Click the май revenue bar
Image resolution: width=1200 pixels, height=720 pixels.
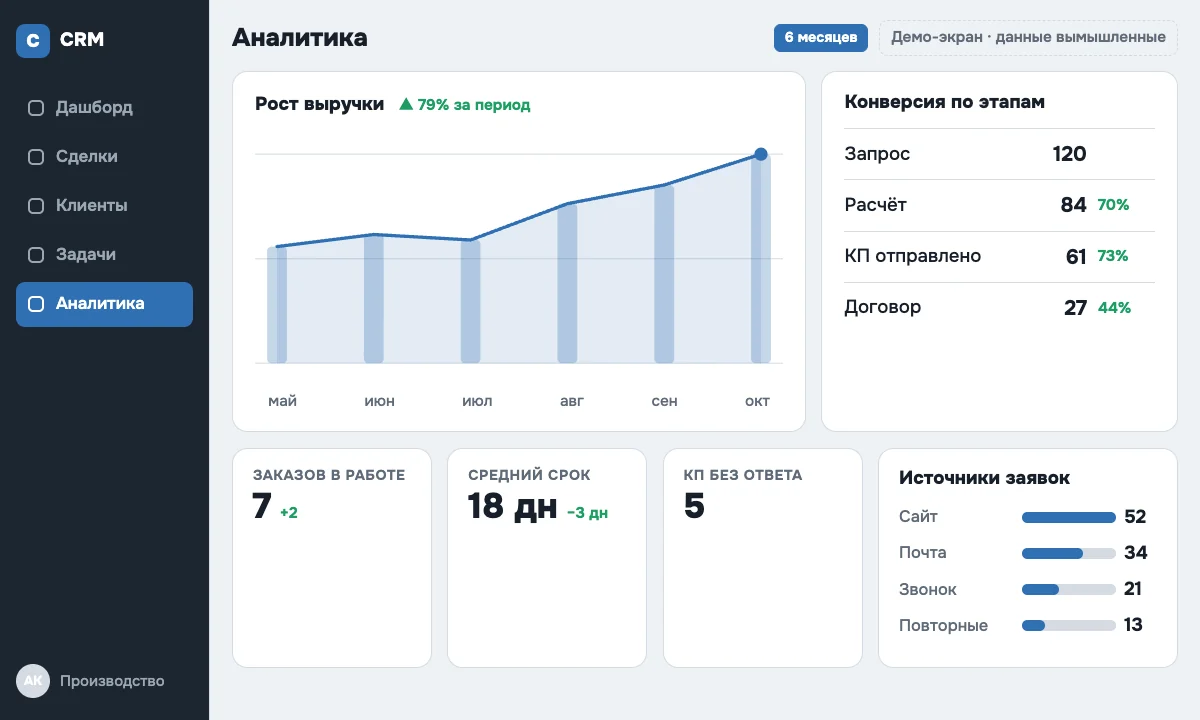(x=277, y=305)
